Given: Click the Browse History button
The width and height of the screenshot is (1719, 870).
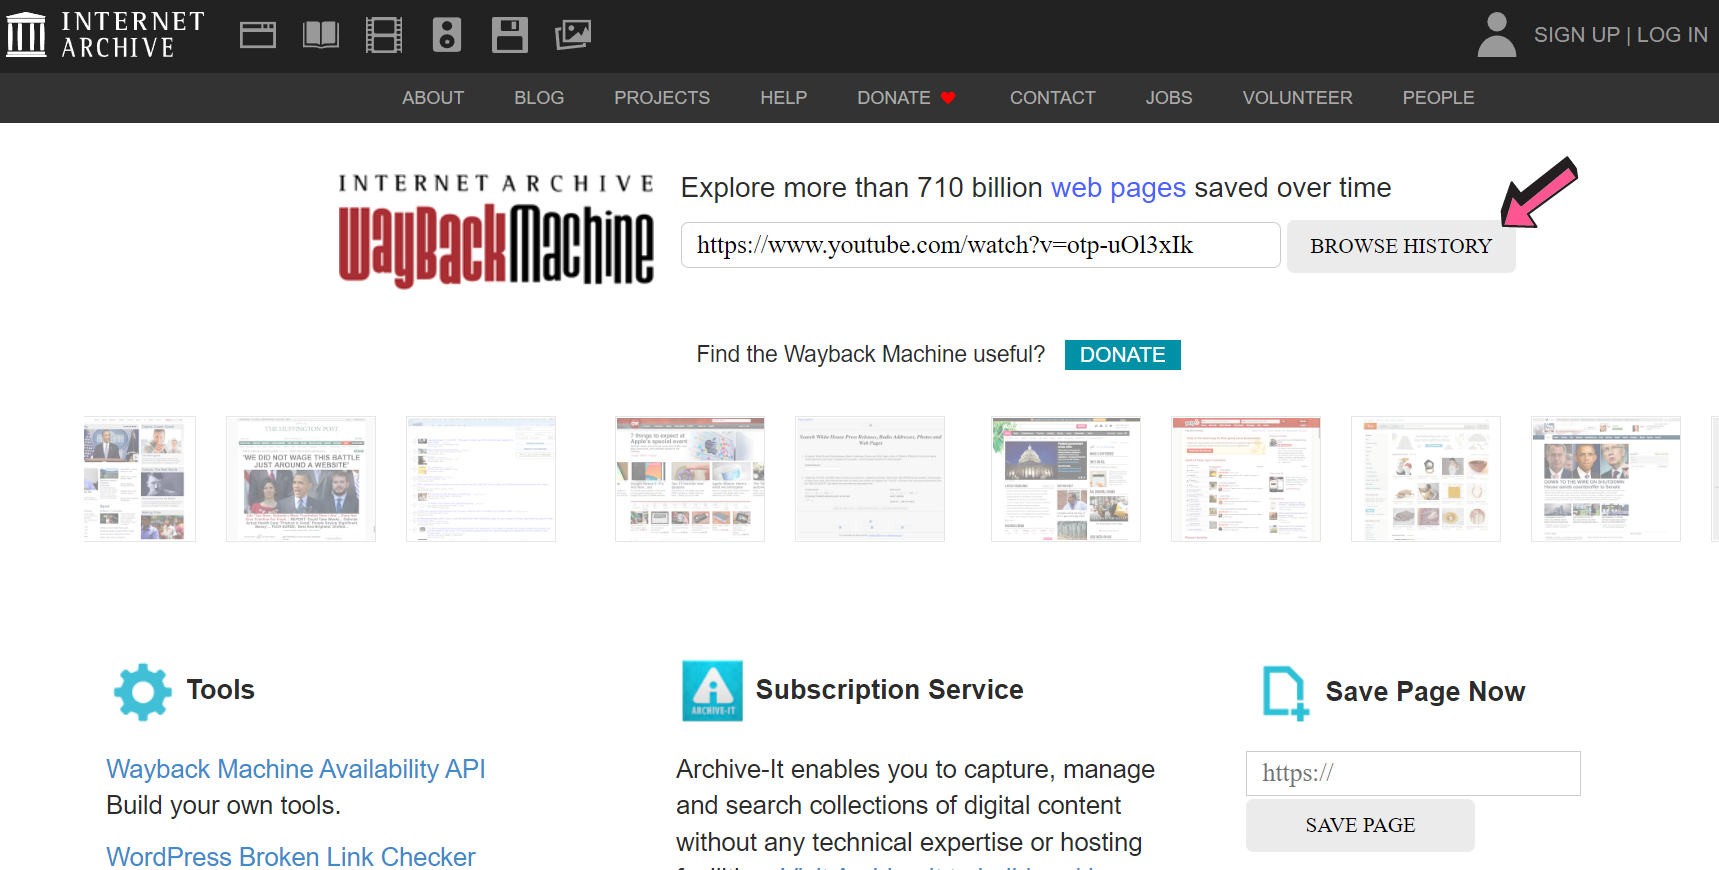Looking at the screenshot, I should [x=1401, y=246].
